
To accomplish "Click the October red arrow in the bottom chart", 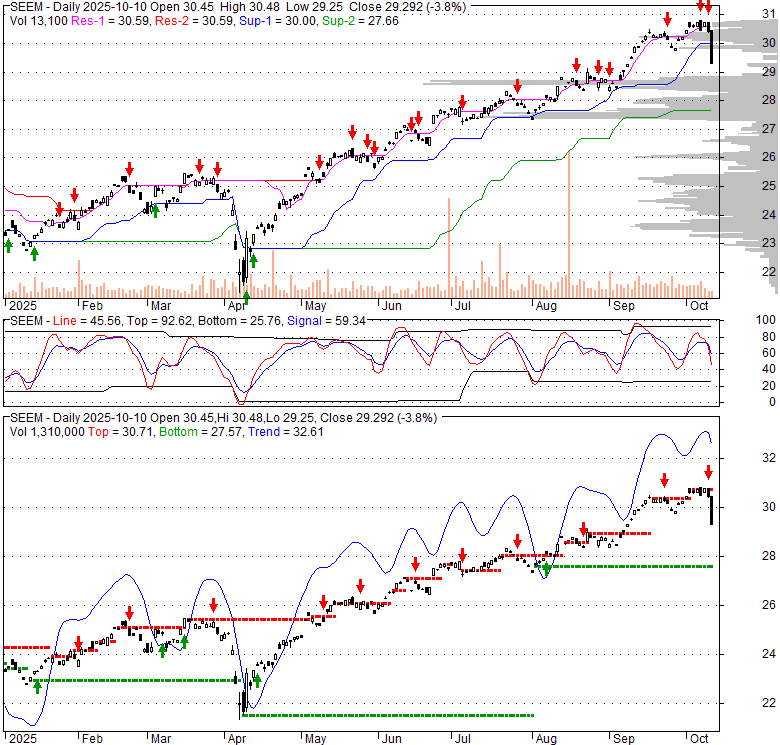I will pyautogui.click(x=708, y=472).
